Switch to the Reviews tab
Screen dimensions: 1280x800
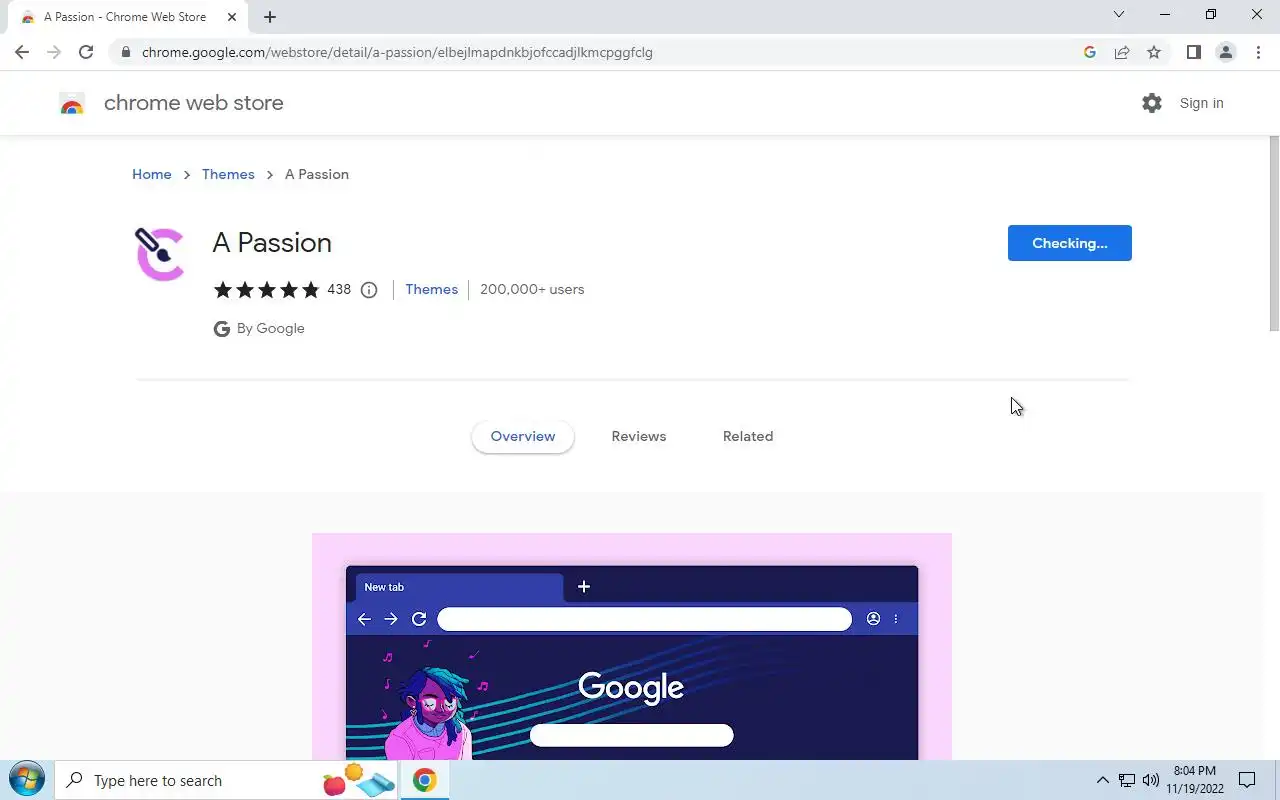pyautogui.click(x=639, y=436)
